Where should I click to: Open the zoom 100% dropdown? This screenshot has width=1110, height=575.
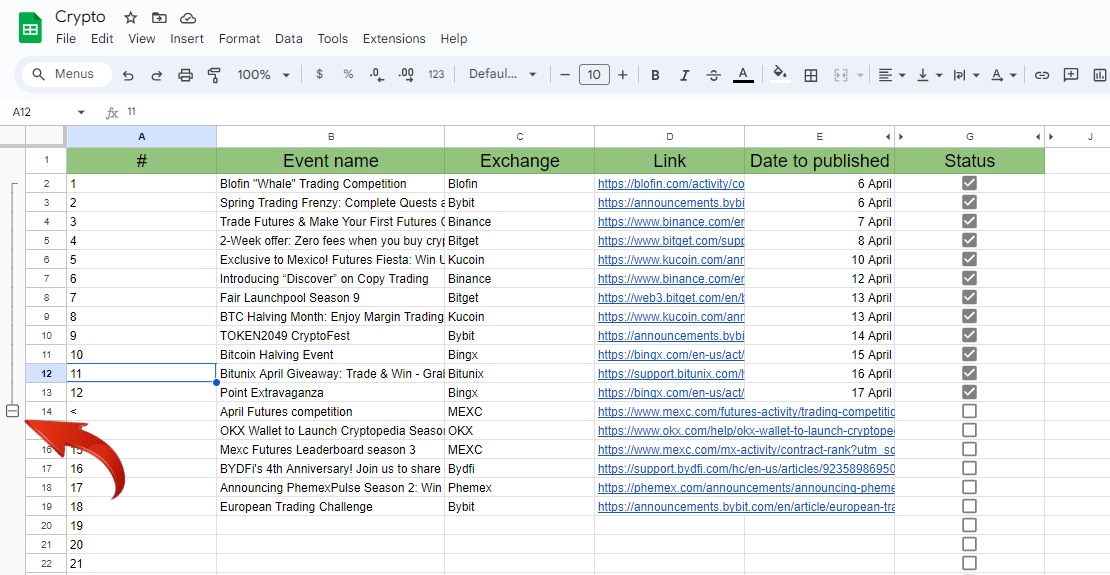[263, 74]
